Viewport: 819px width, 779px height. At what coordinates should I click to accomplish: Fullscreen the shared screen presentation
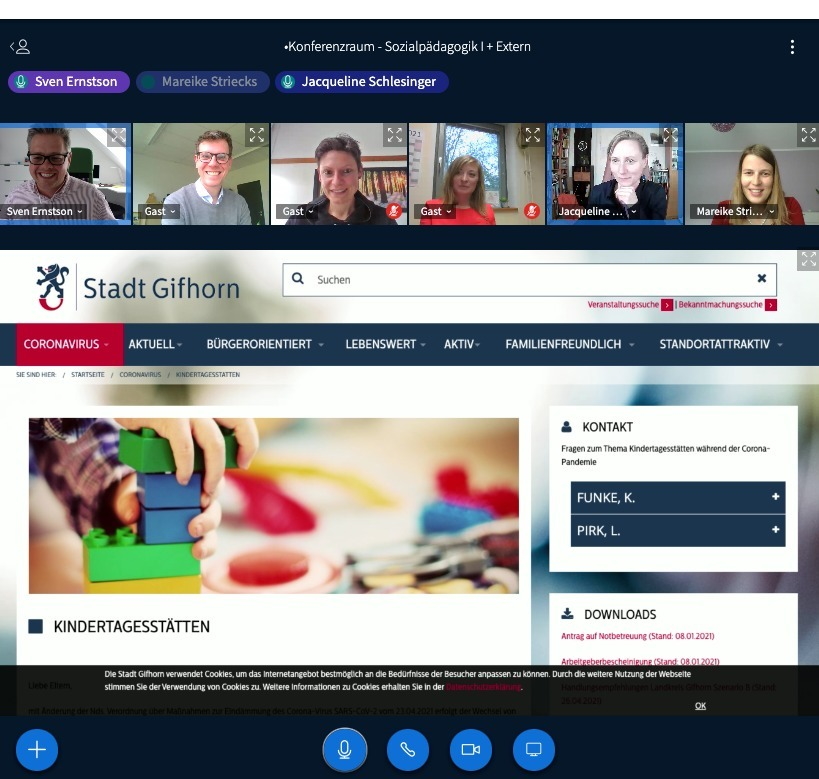[x=808, y=260]
